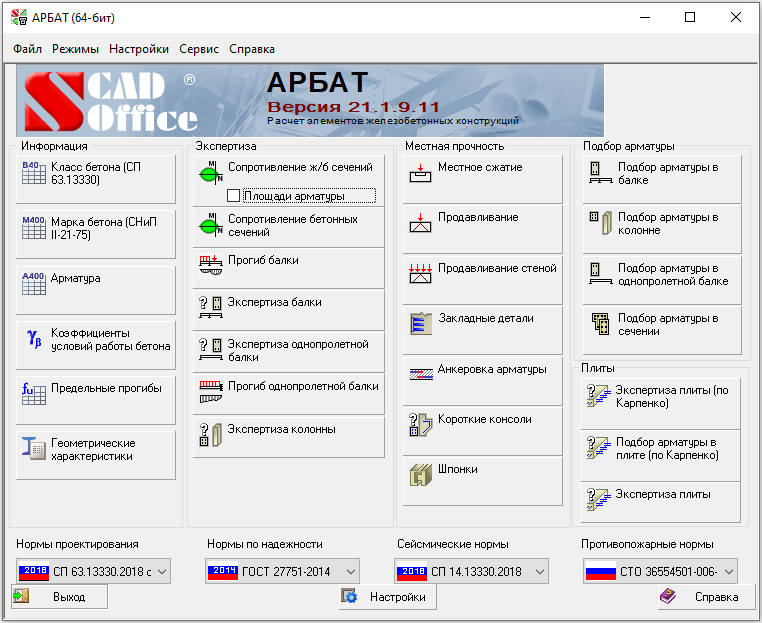This screenshot has width=762, height=623.
Task: Click the SCAD Office banner logo
Action: [110, 101]
